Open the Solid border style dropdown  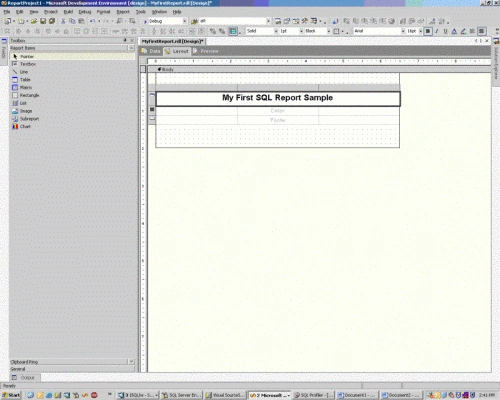coord(276,31)
